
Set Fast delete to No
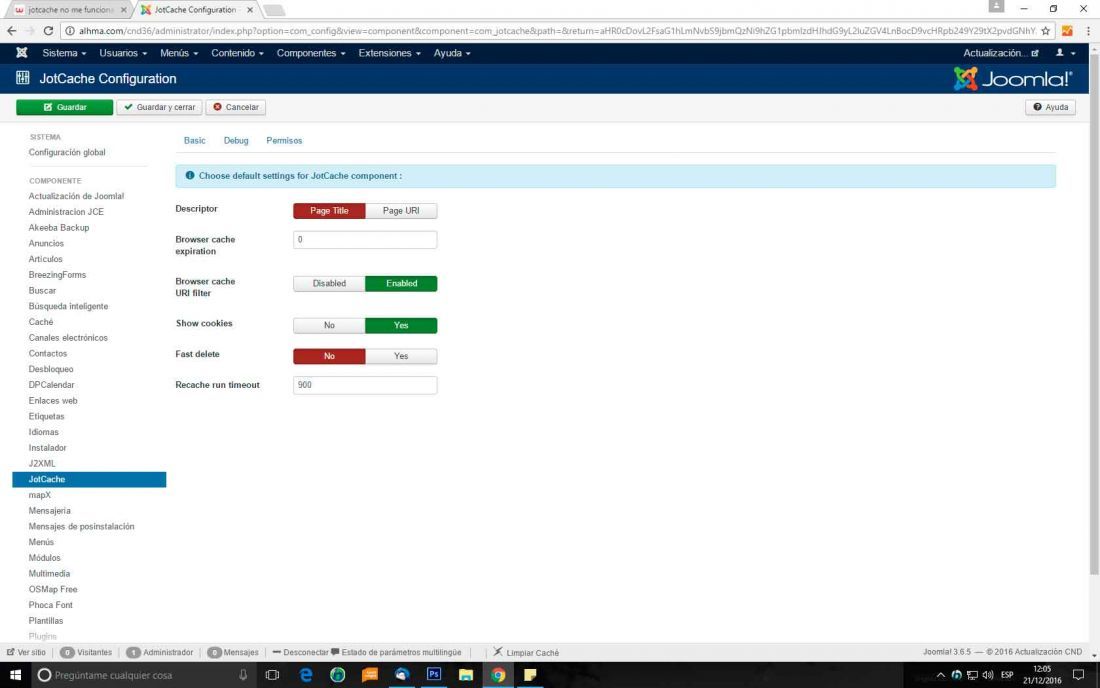(x=329, y=356)
